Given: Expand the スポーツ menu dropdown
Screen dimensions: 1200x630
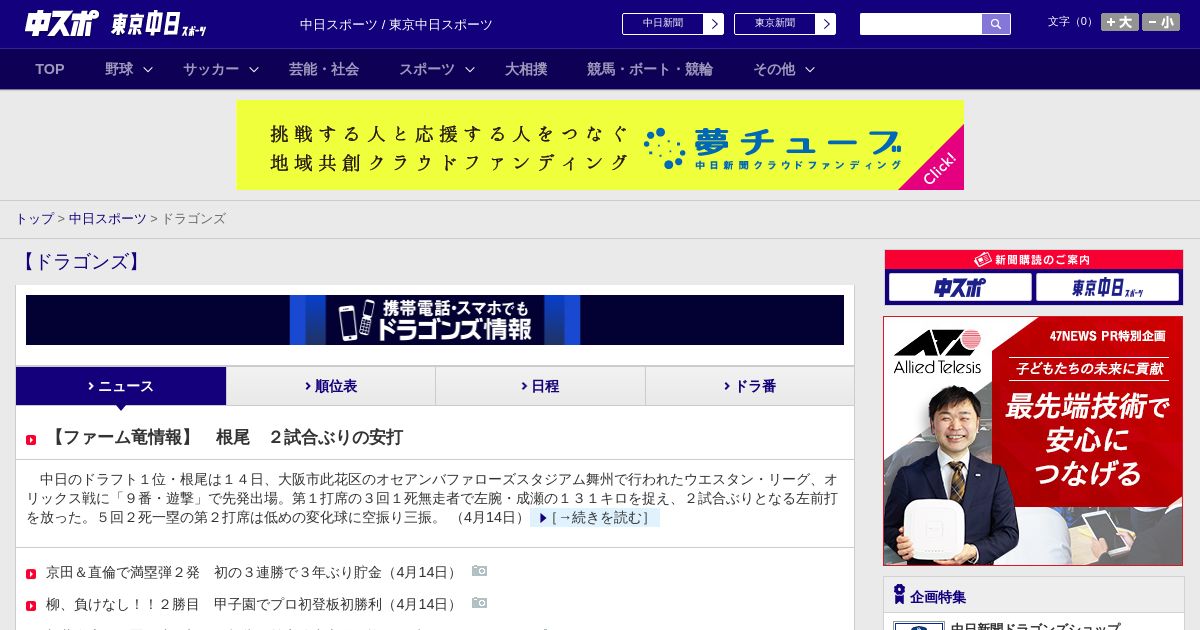Looking at the screenshot, I should point(437,69).
